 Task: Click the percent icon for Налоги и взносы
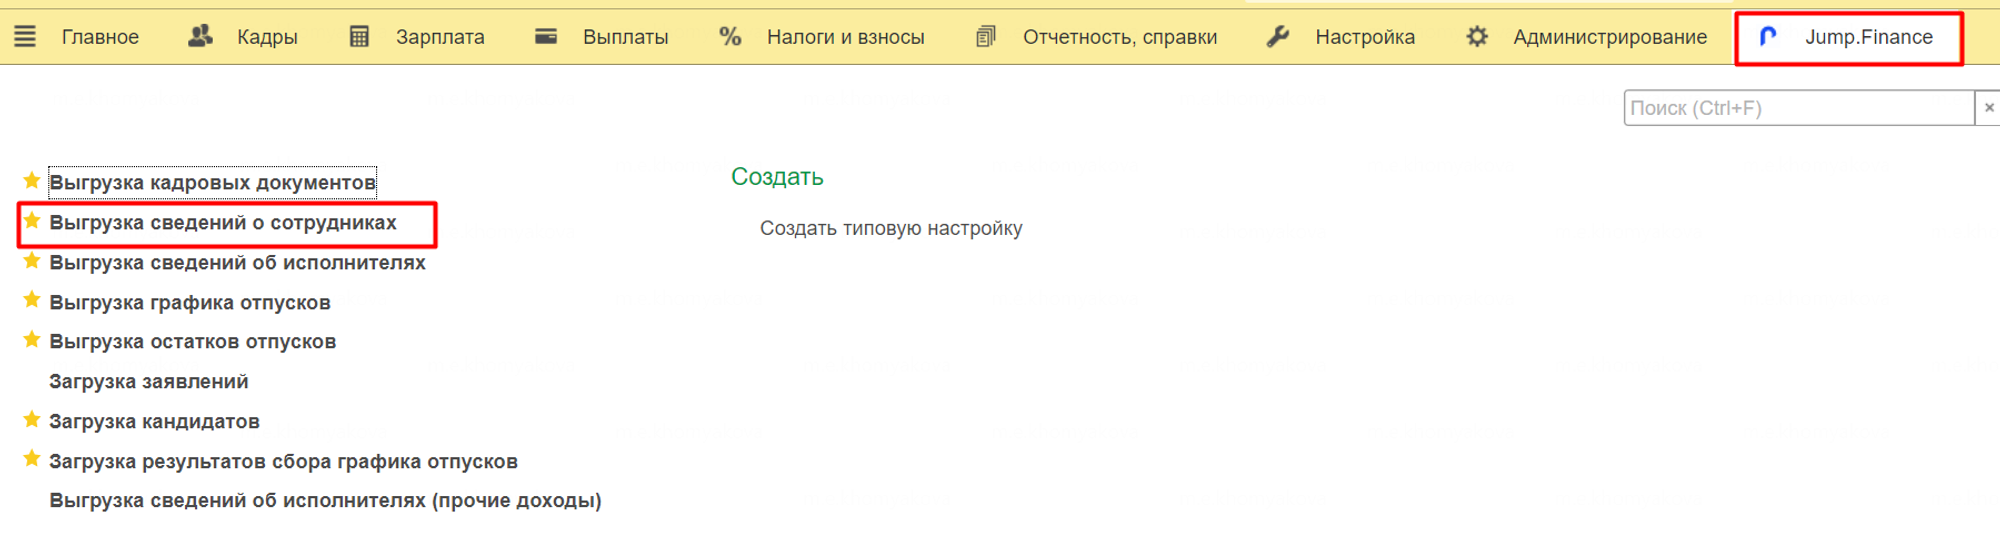(x=730, y=37)
